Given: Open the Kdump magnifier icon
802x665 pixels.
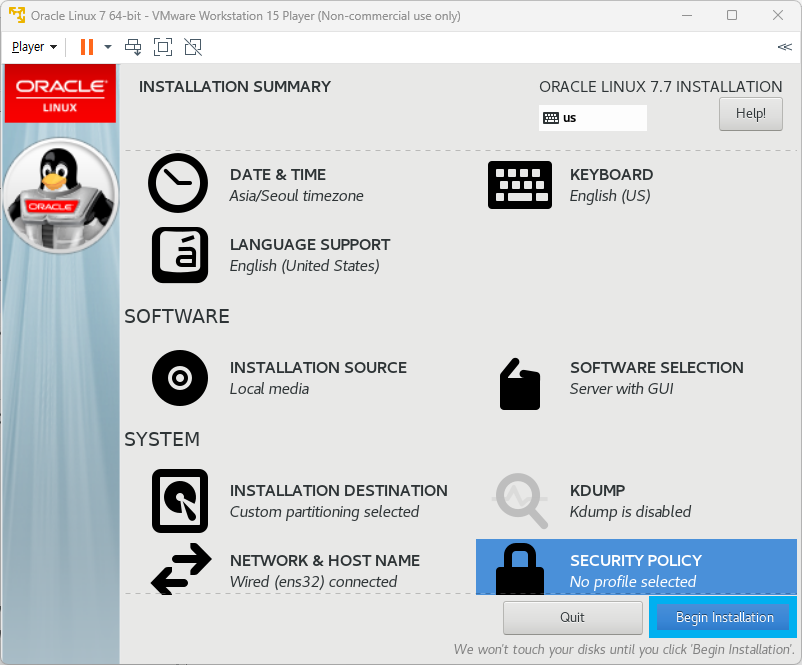Looking at the screenshot, I should click(x=520, y=501).
